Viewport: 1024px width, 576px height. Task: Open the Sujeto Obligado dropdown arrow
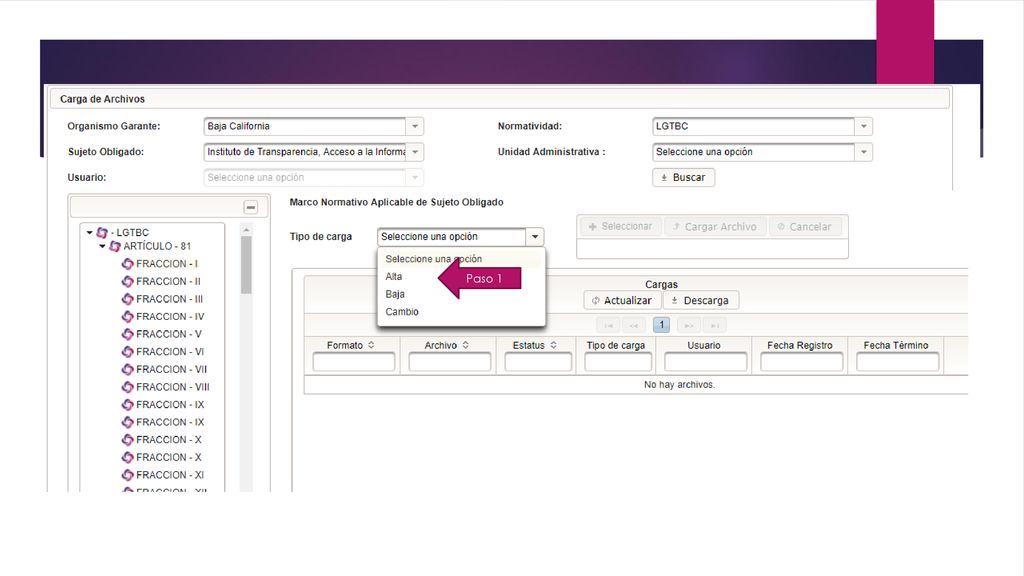(x=415, y=152)
